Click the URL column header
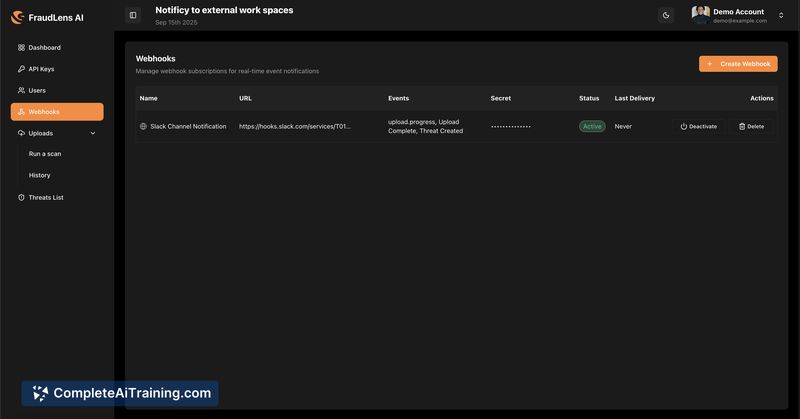This screenshot has width=800, height=419. (245, 98)
